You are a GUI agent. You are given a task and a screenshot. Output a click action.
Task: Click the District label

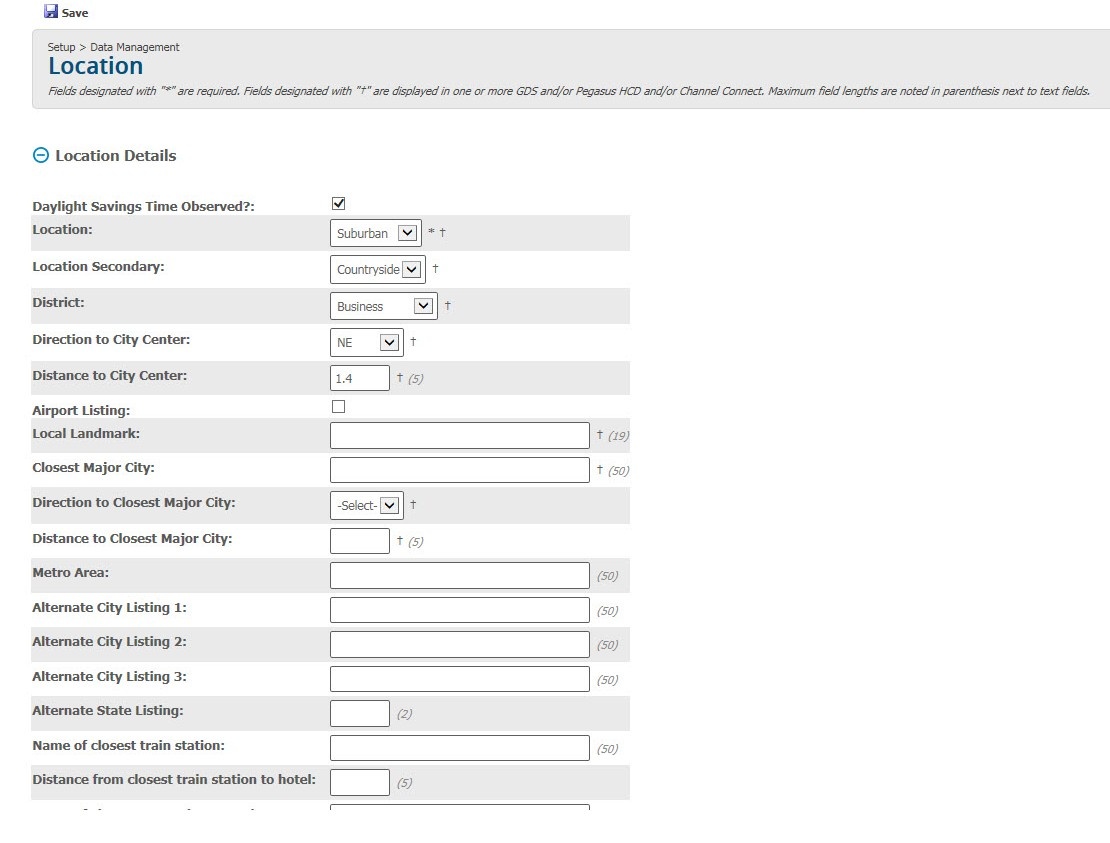coord(58,302)
